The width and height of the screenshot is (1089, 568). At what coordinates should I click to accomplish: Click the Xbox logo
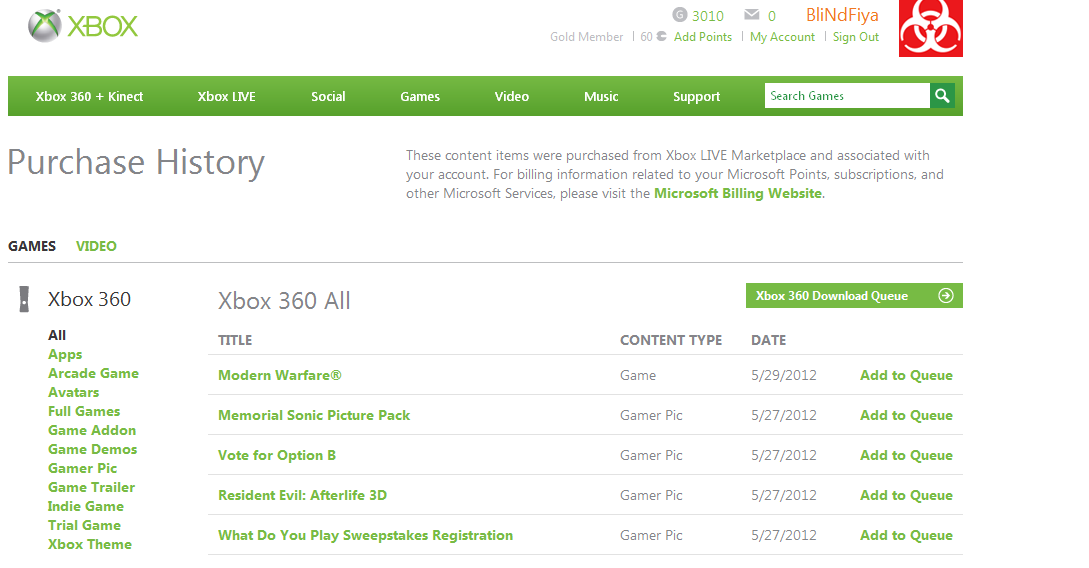tap(83, 26)
